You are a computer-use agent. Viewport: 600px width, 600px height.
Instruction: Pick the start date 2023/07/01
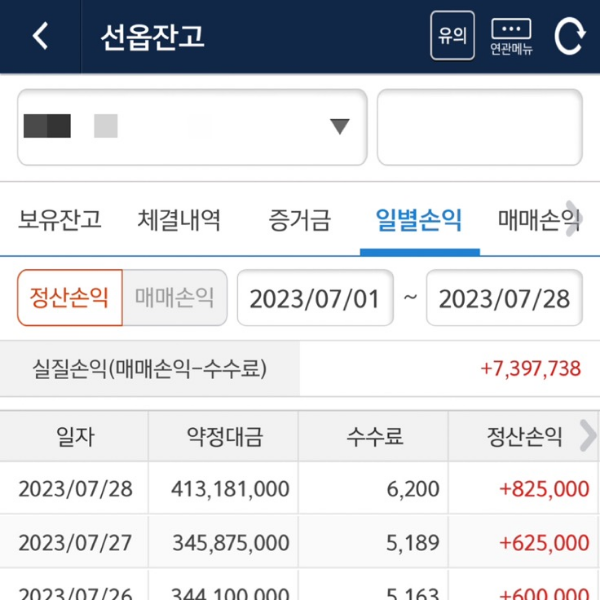point(314,298)
